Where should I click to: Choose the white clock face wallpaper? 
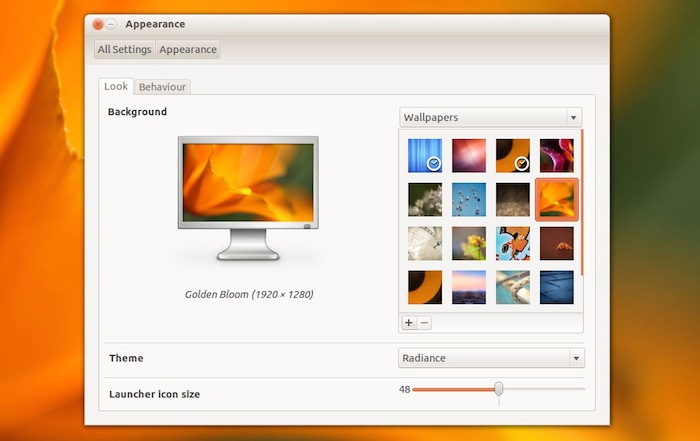[x=425, y=243]
